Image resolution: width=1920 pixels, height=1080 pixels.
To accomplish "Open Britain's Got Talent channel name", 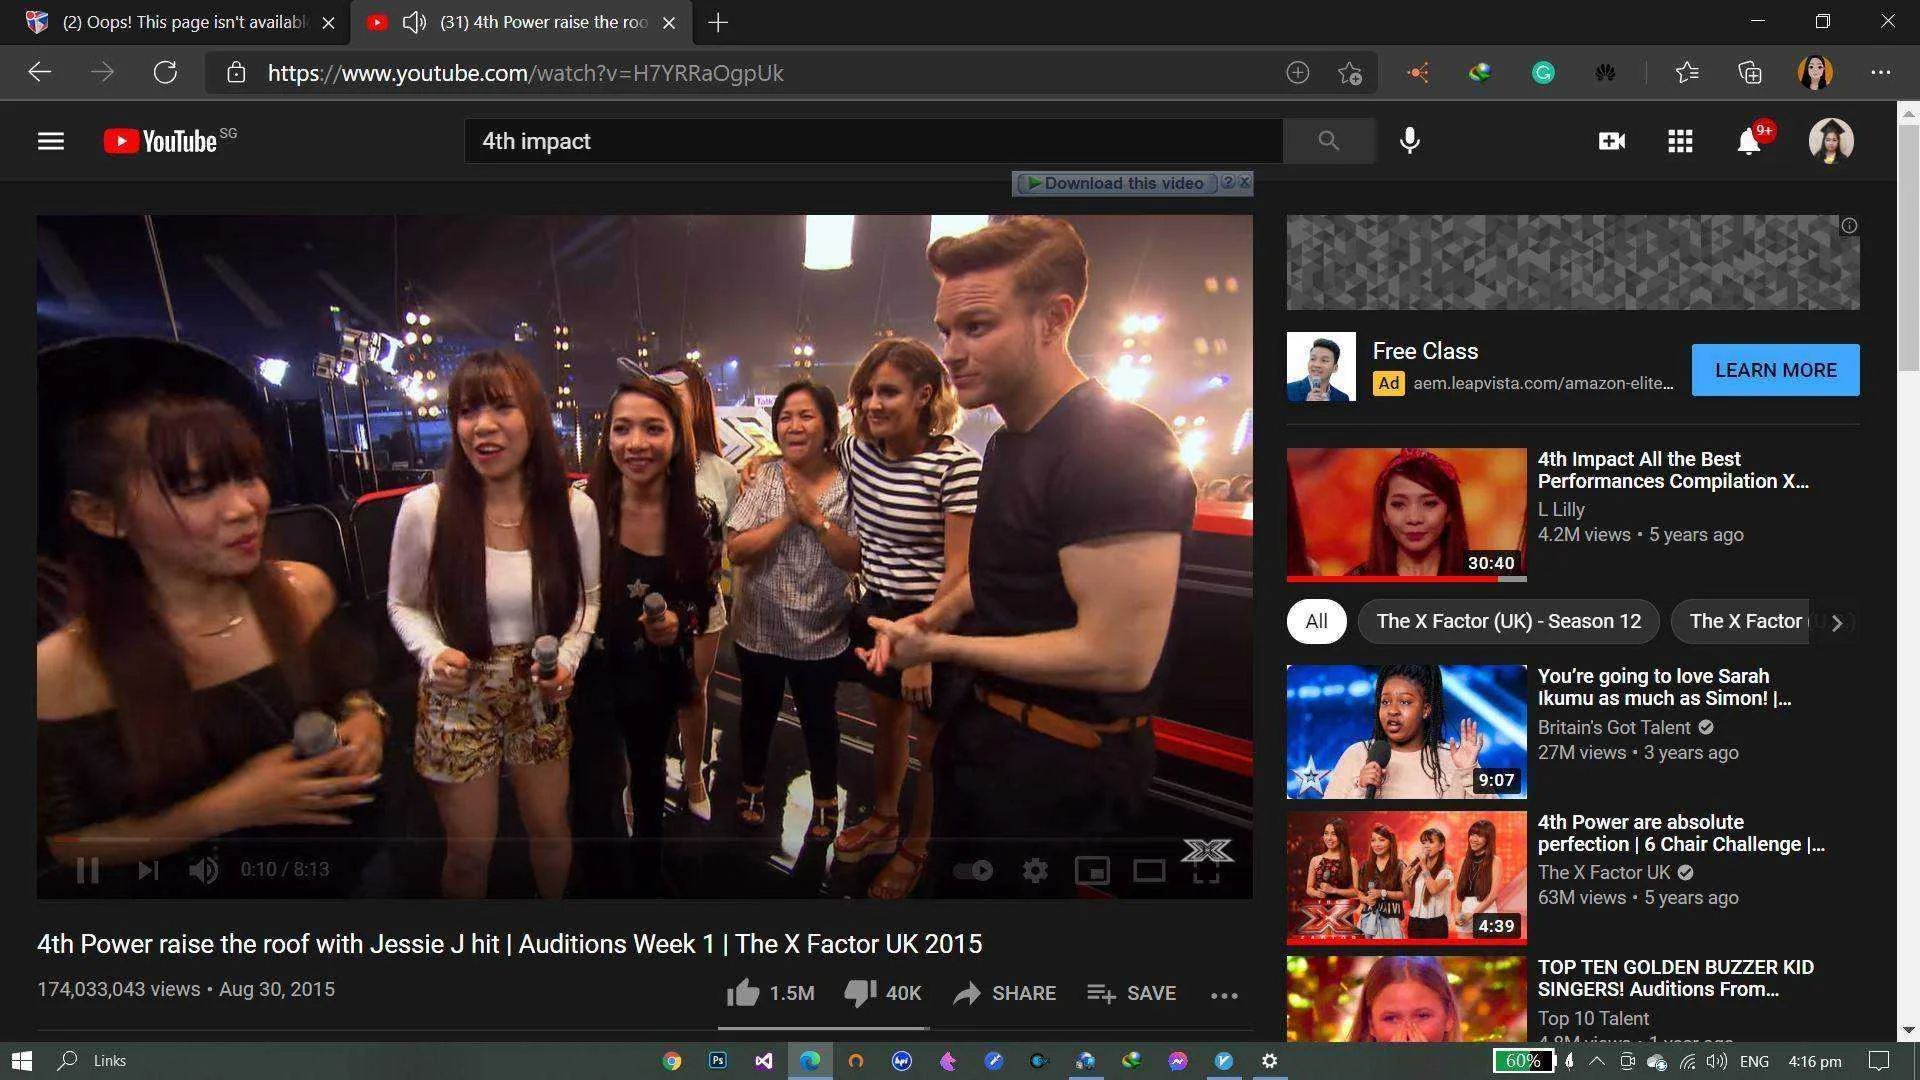I will click(x=1614, y=727).
